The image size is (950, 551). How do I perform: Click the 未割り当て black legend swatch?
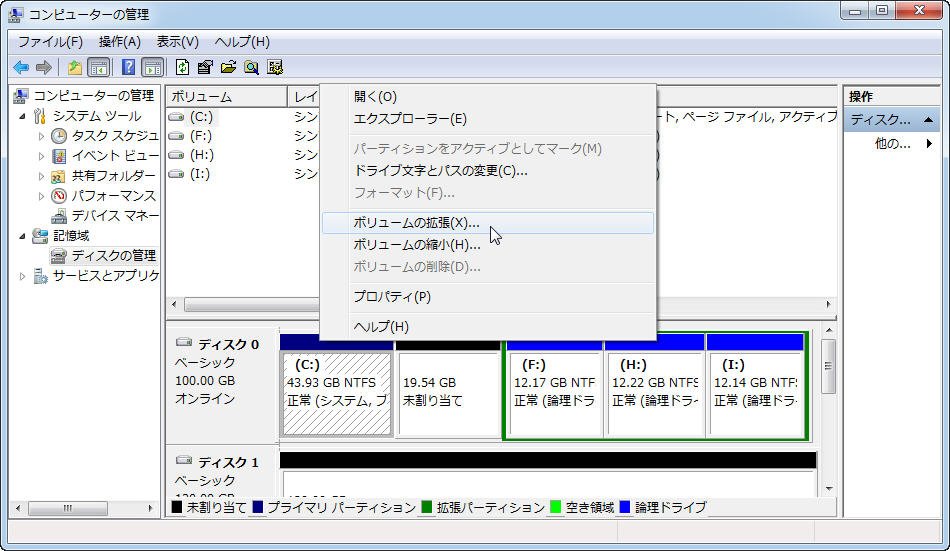177,507
